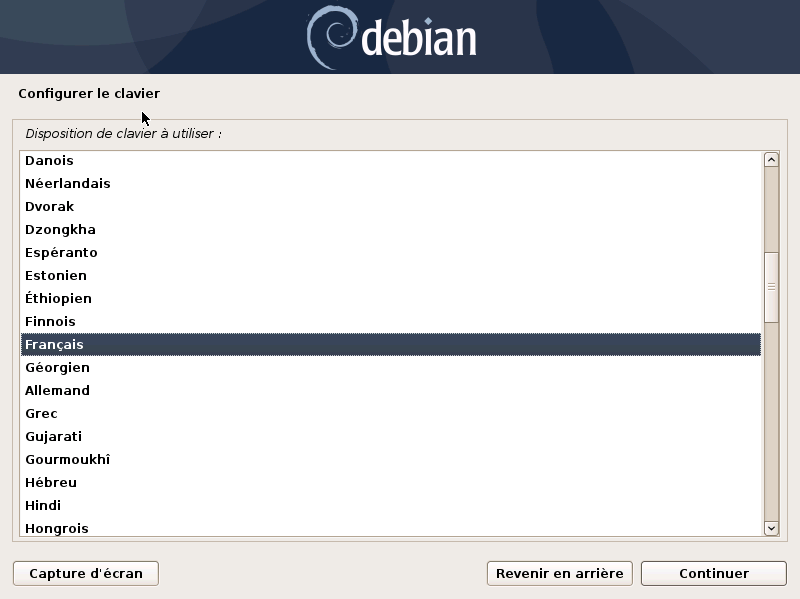This screenshot has height=599, width=800.
Task: Select Éthiopien keyboard layout
Action: 391,298
